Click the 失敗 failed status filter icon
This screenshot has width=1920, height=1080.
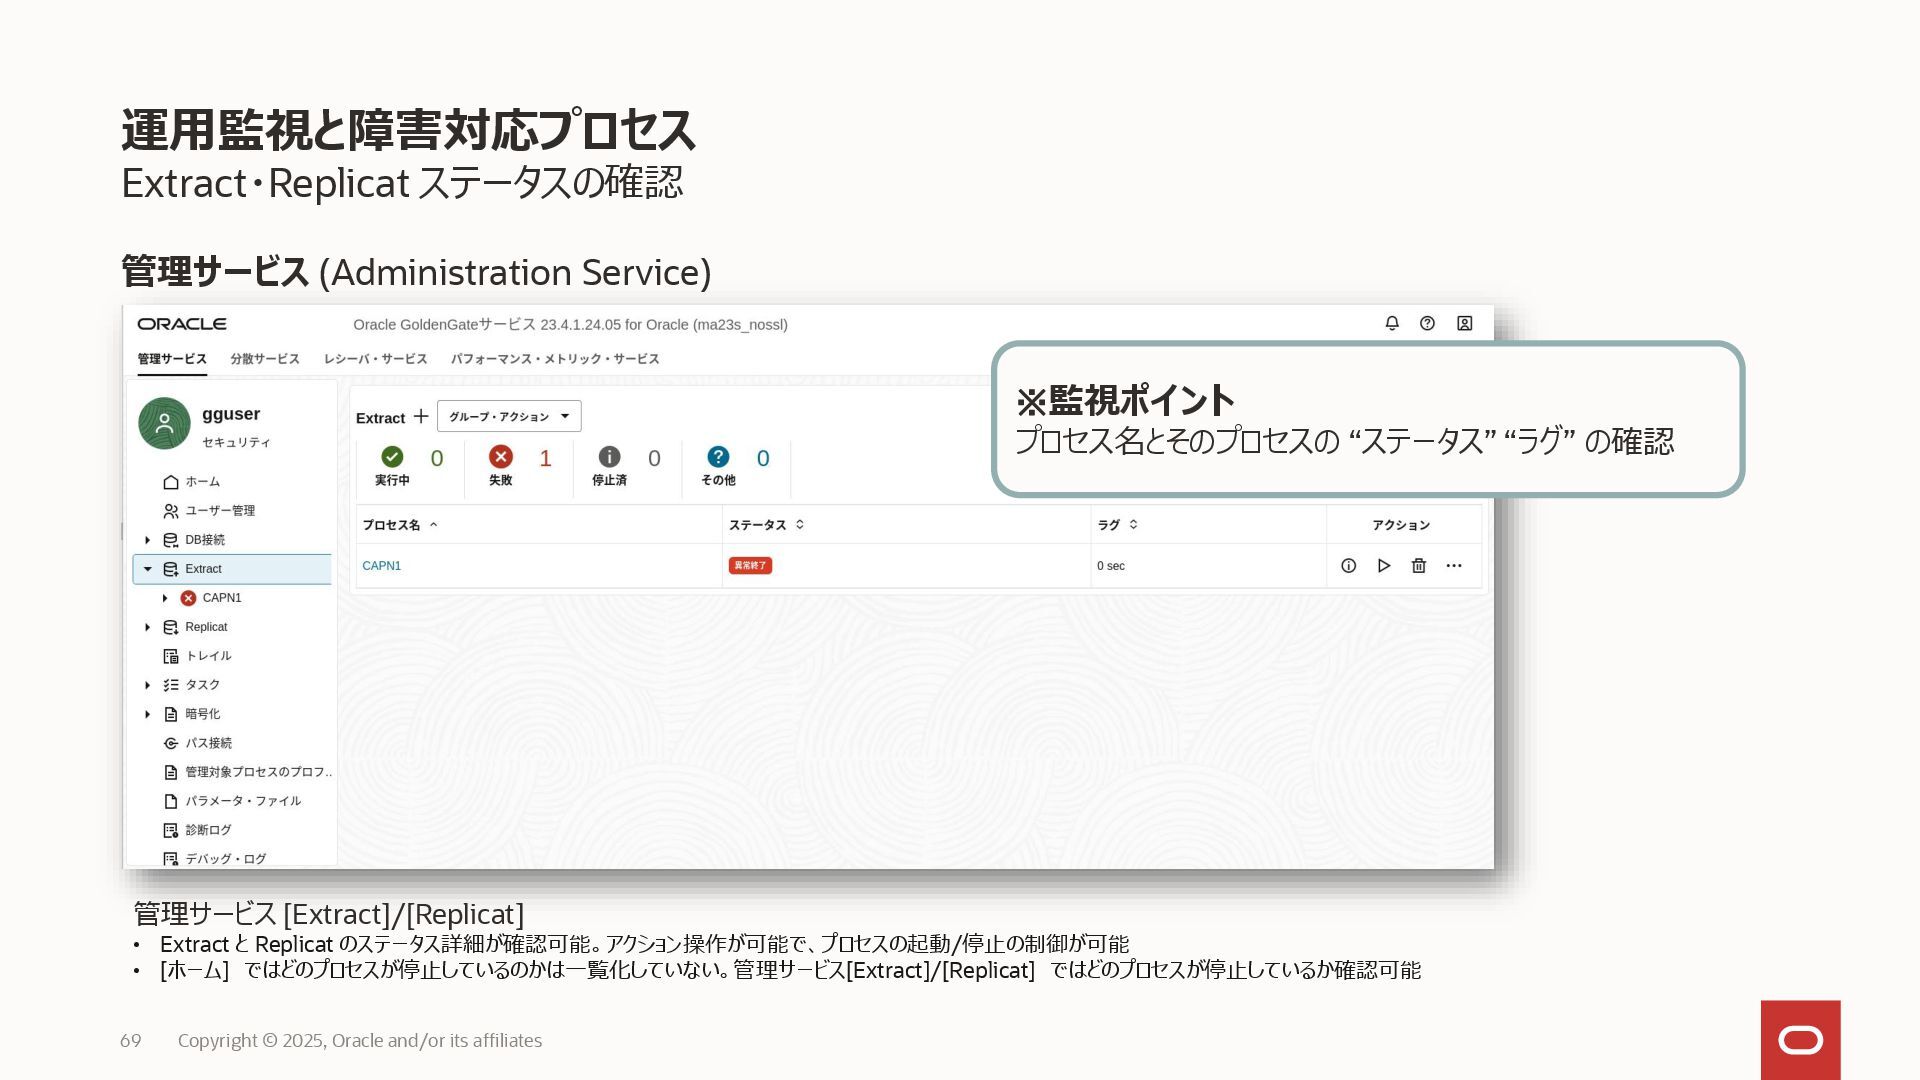point(500,457)
